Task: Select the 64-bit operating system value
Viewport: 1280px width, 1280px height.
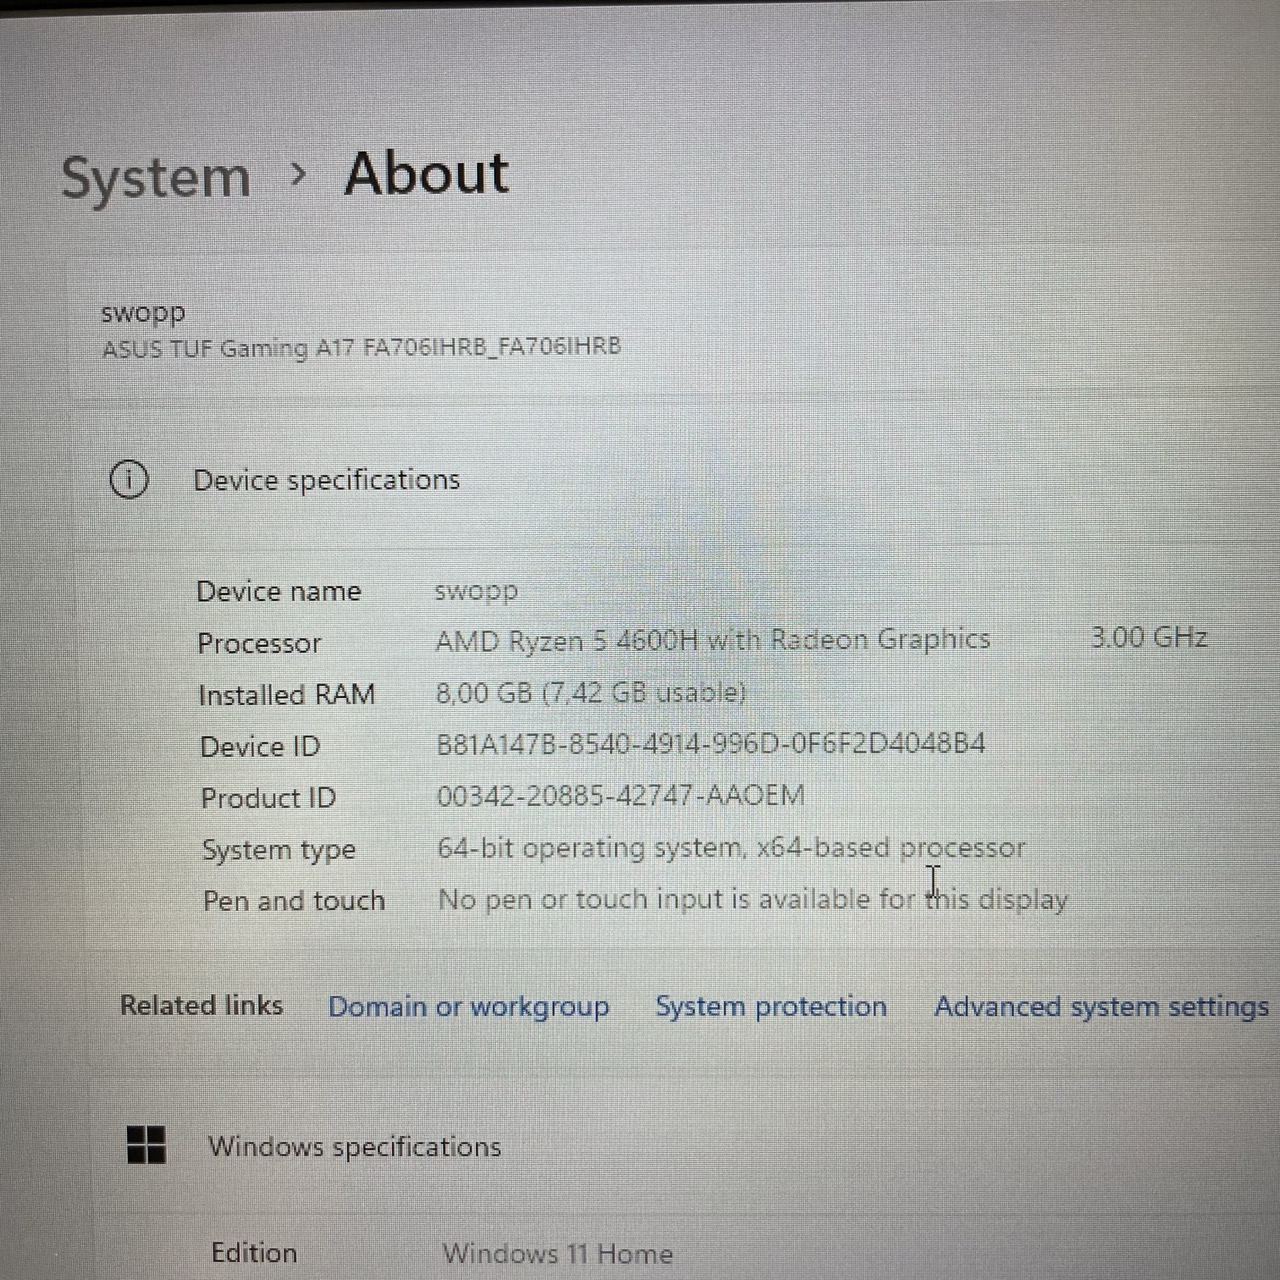Action: [x=732, y=848]
